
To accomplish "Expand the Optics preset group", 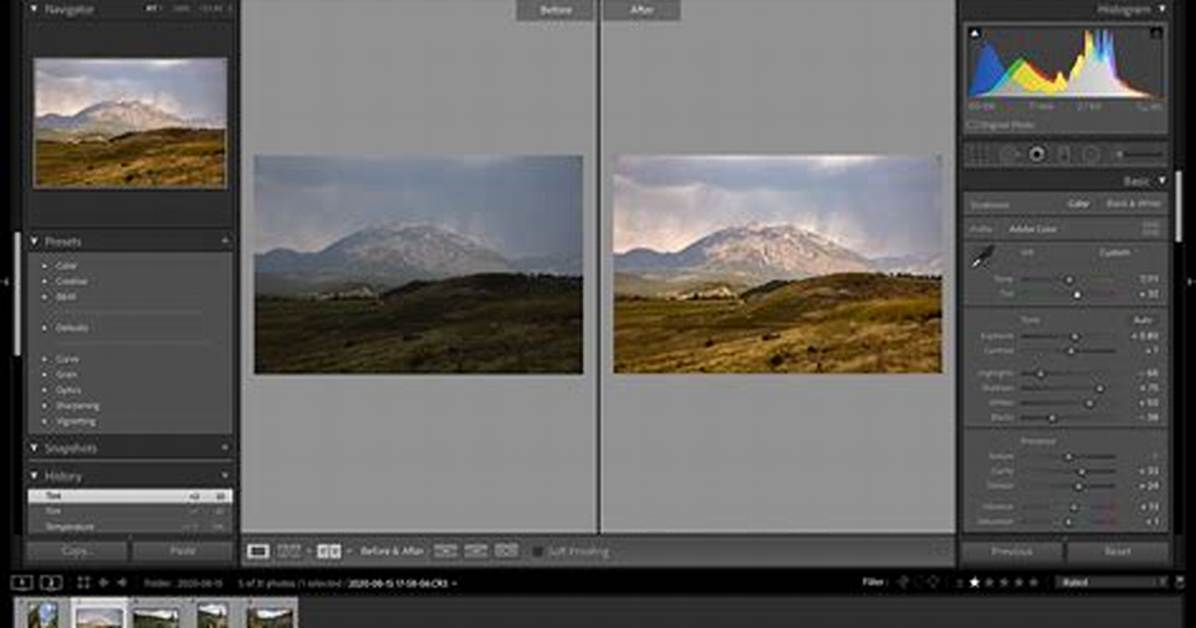I will point(44,390).
